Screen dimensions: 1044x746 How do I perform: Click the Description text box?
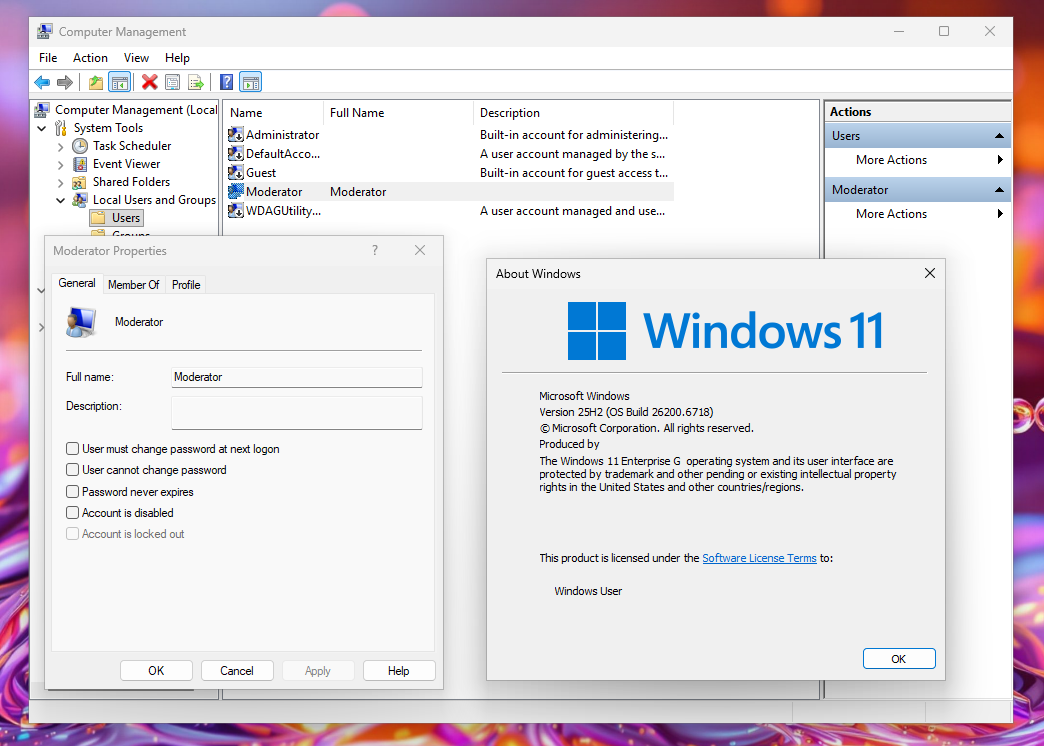[x=297, y=413]
